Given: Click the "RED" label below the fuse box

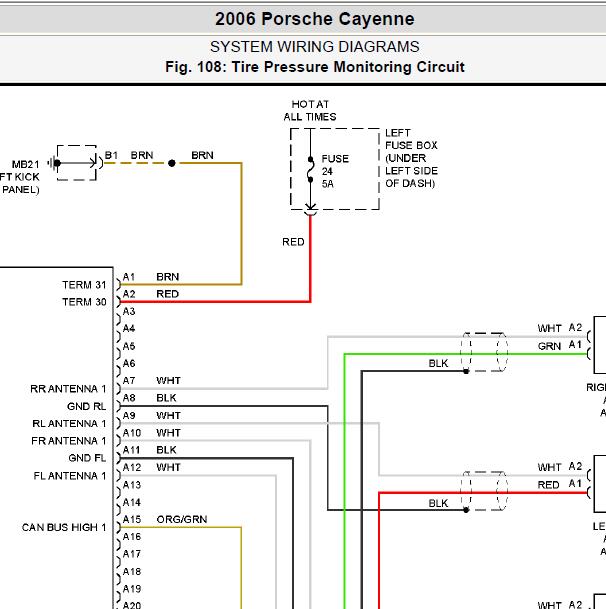Looking at the screenshot, I should (x=293, y=242).
